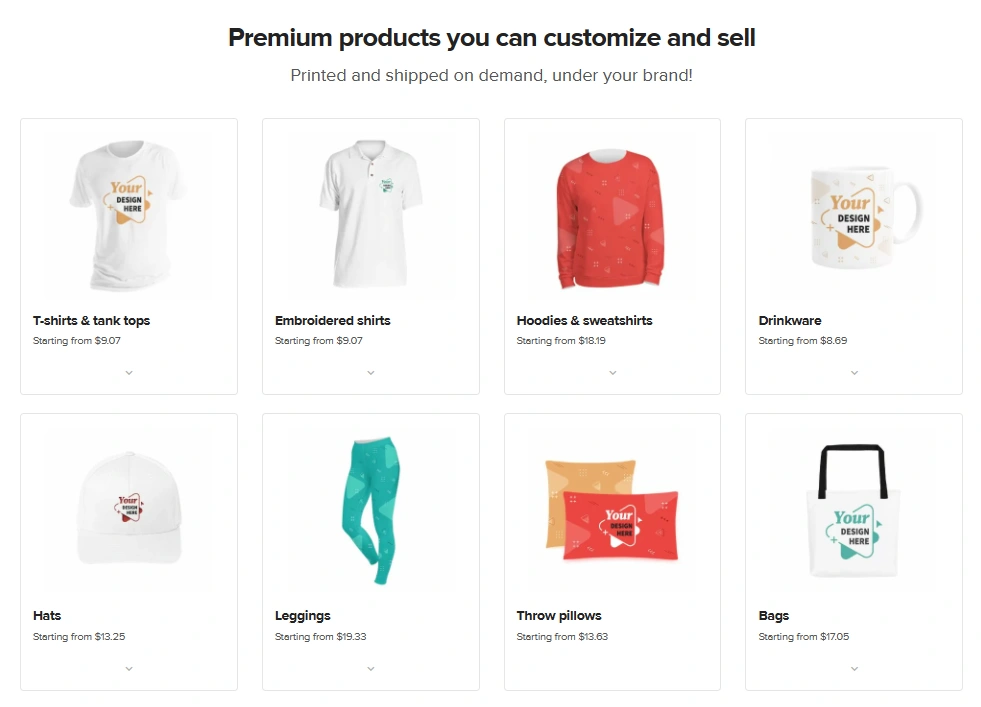Open the Drinkware category title
The image size is (981, 707).
(790, 321)
